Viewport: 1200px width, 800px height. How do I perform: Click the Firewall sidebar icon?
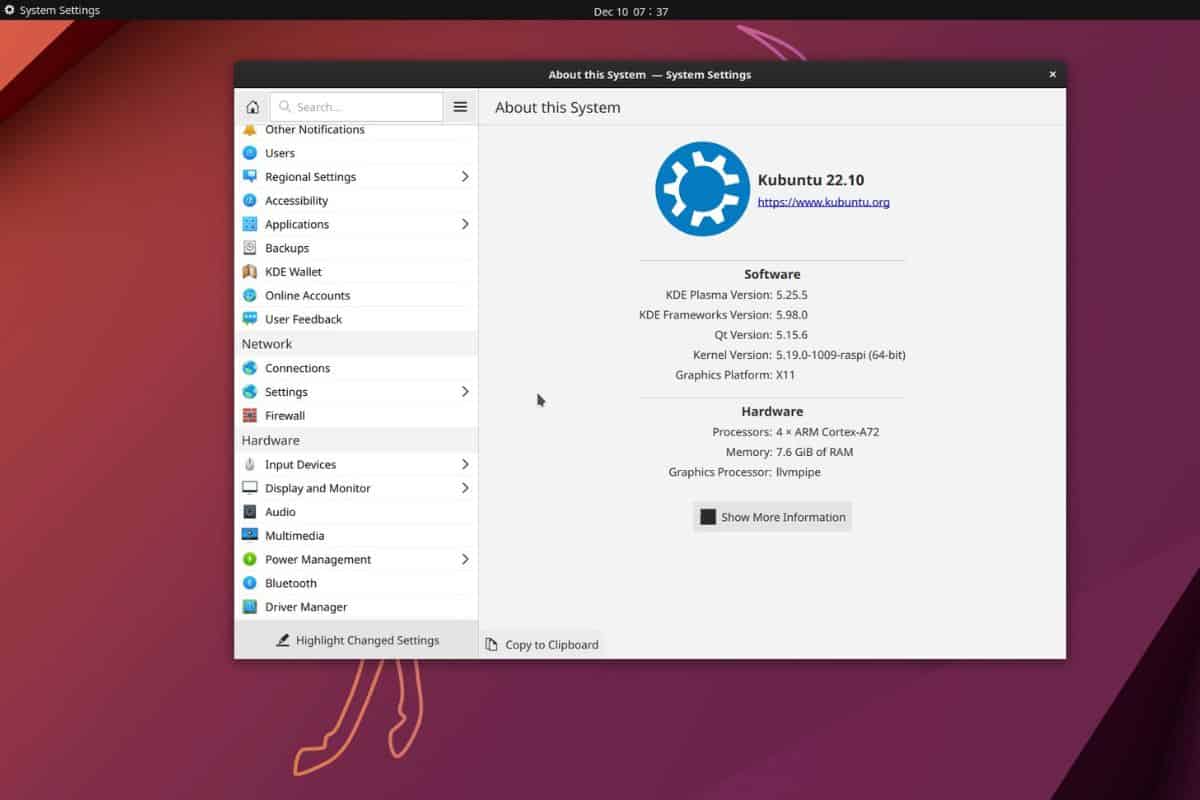coord(251,415)
